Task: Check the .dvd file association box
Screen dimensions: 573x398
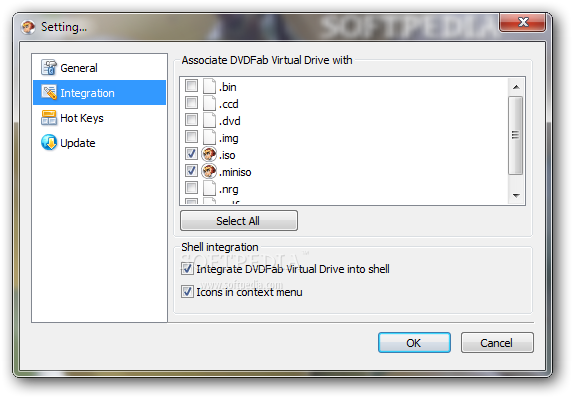Action: tap(191, 120)
